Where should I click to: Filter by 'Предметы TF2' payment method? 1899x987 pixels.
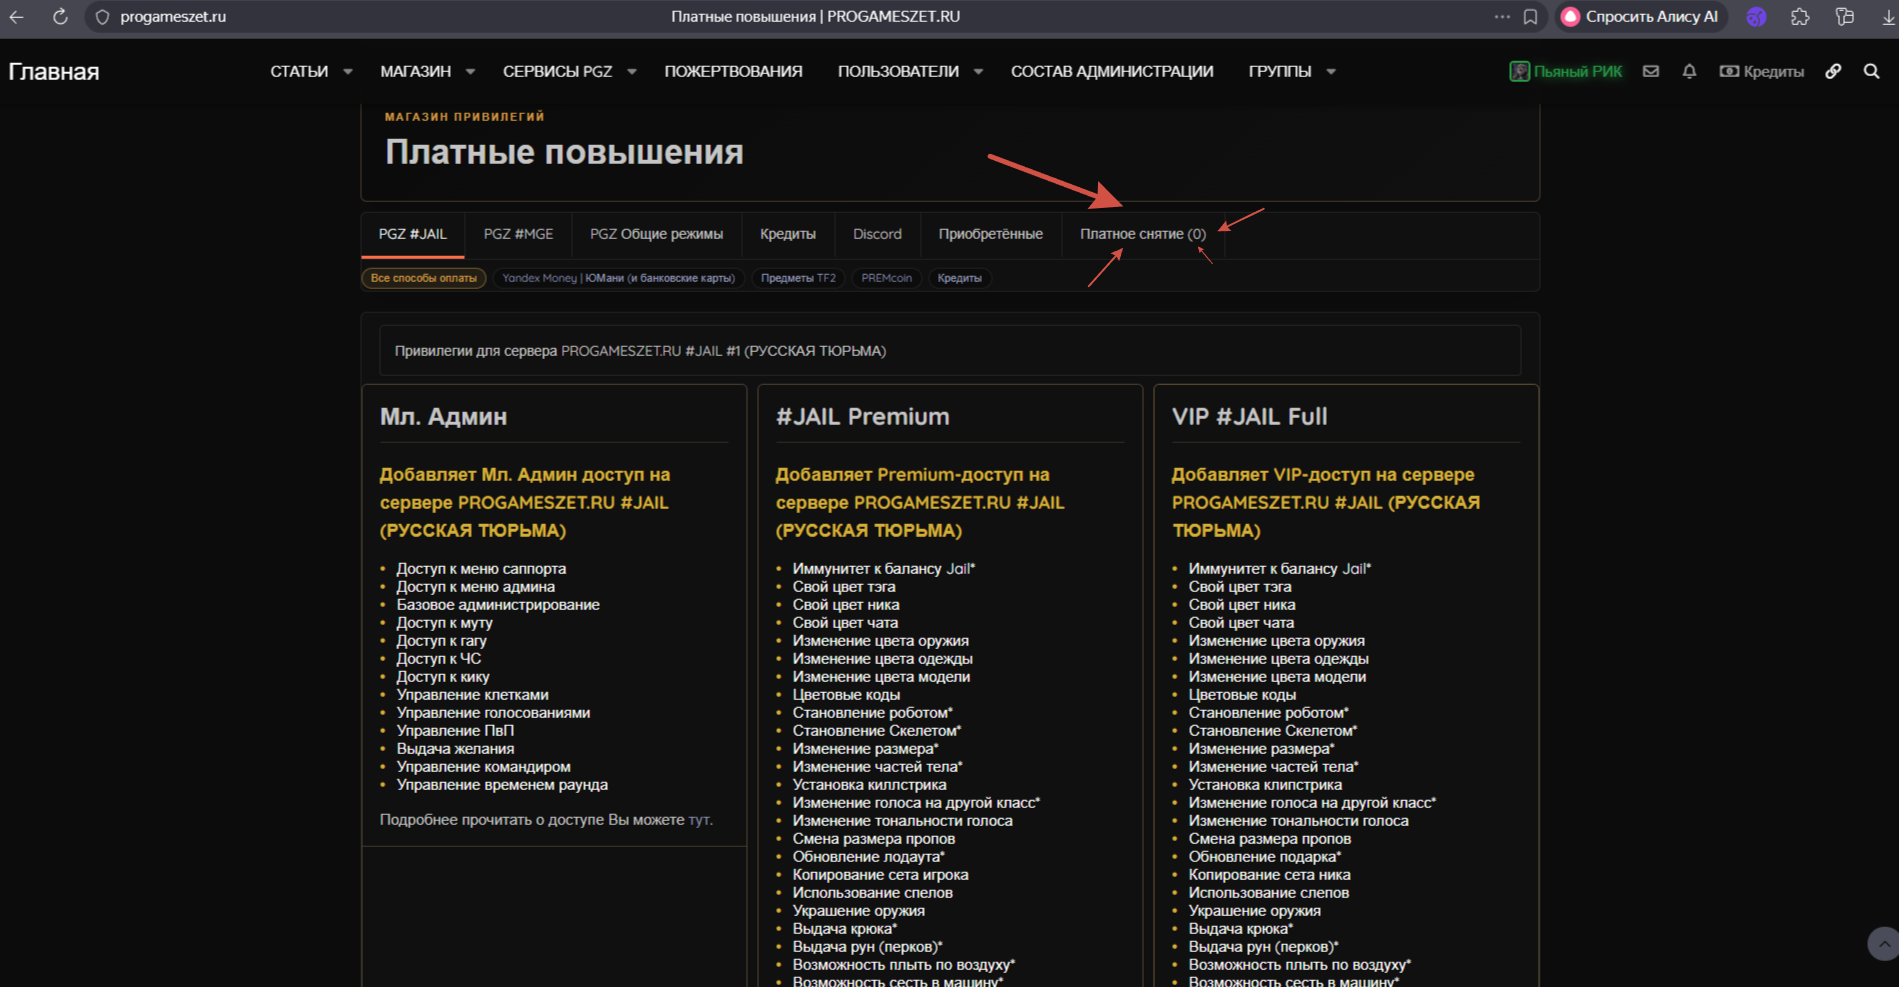click(797, 278)
